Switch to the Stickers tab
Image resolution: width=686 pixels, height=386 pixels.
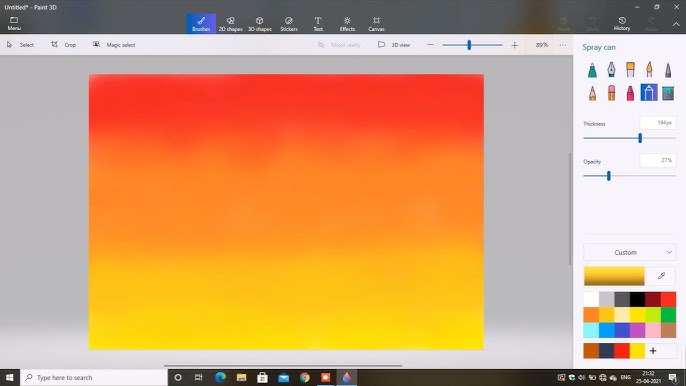(289, 23)
